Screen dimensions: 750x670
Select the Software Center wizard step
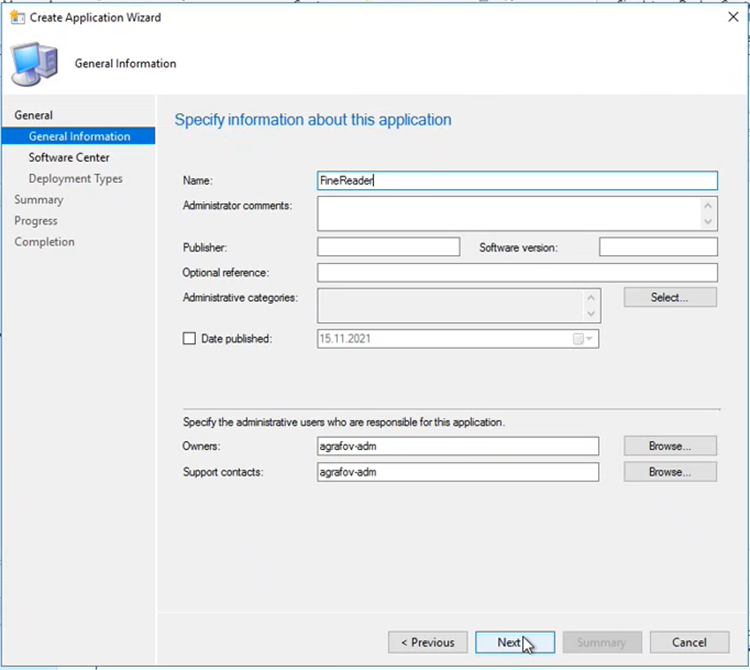pos(69,157)
